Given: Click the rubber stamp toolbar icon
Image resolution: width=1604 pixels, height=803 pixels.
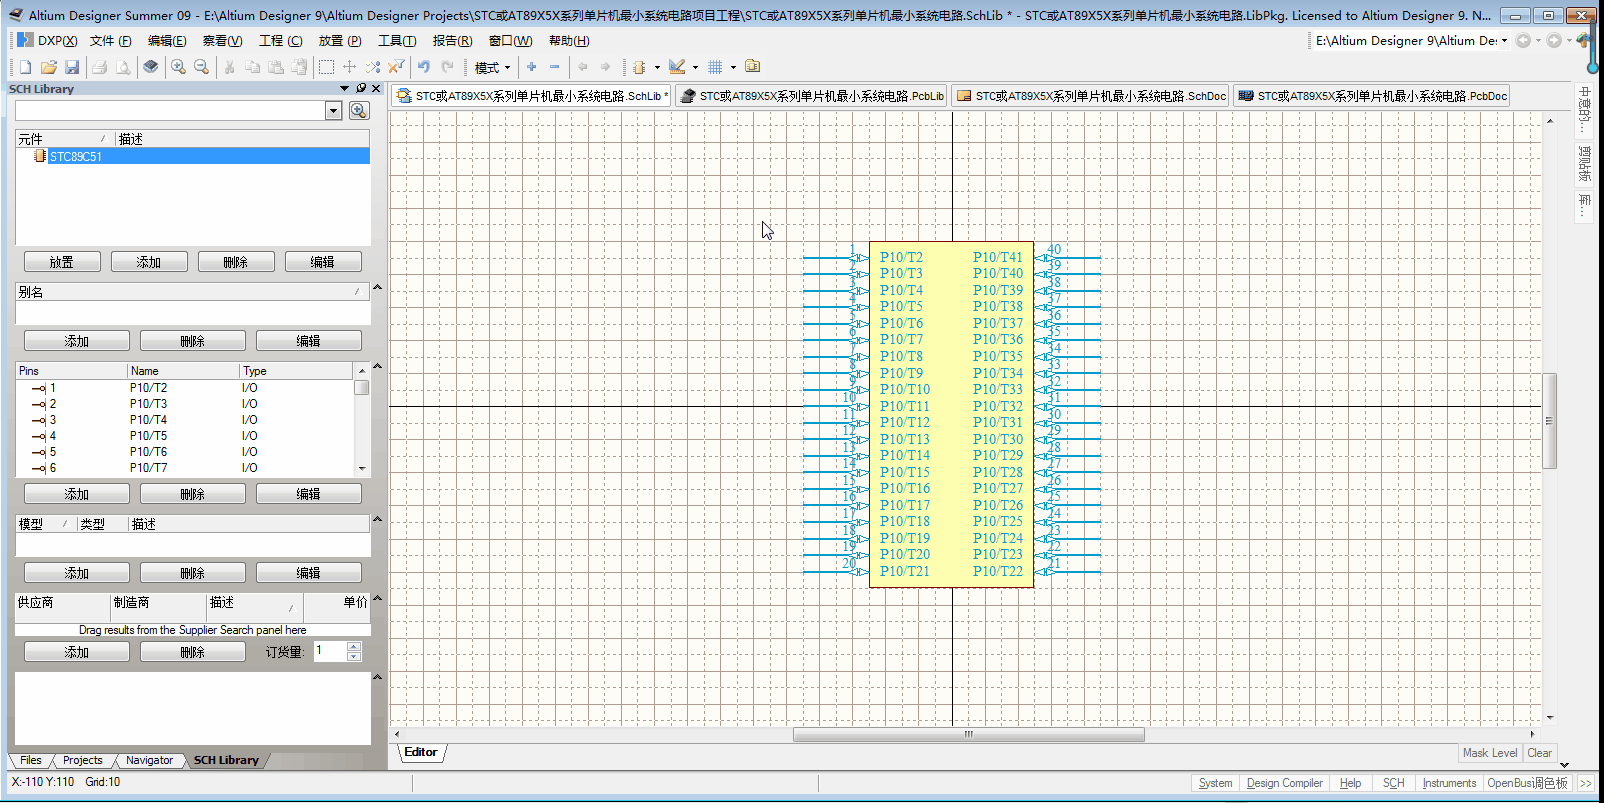Looking at the screenshot, I should 299,67.
